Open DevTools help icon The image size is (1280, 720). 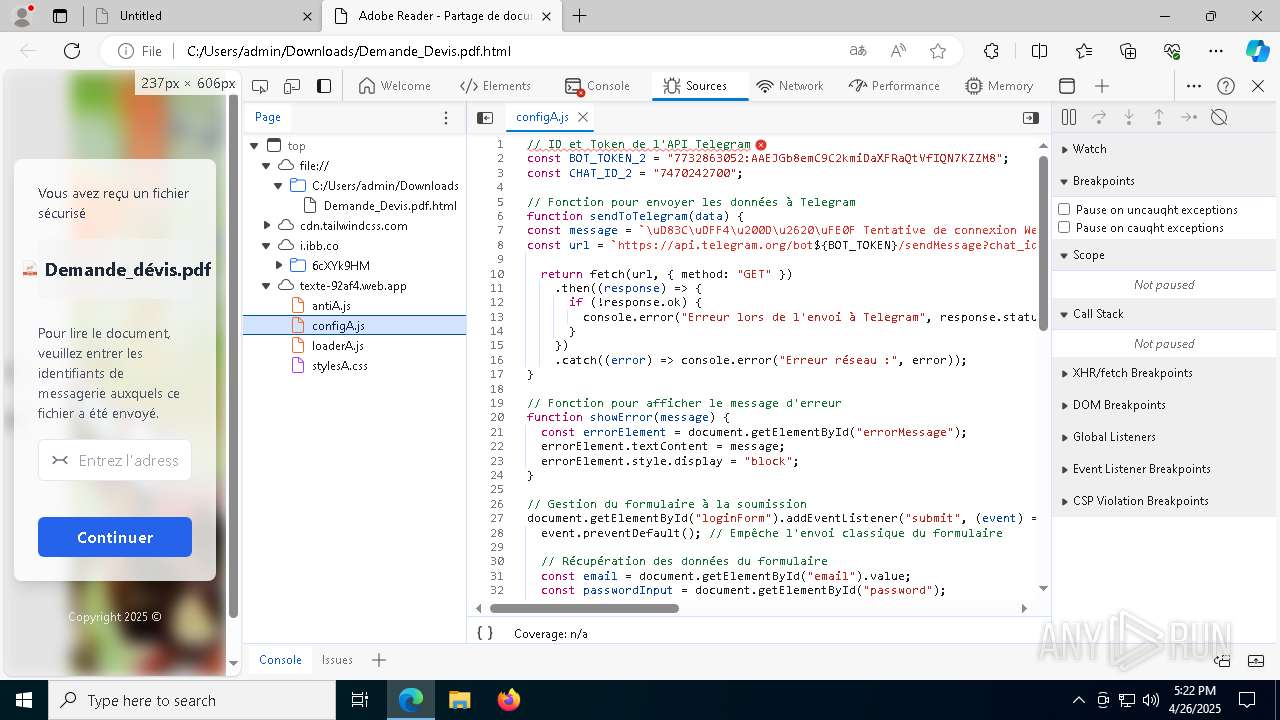pos(1226,86)
